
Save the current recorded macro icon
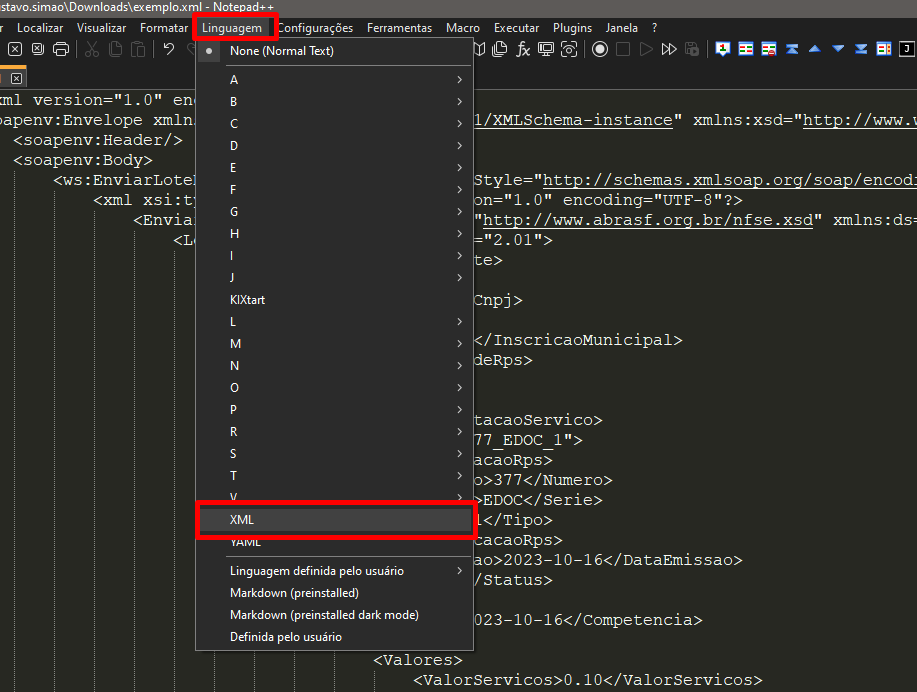[x=691, y=48]
